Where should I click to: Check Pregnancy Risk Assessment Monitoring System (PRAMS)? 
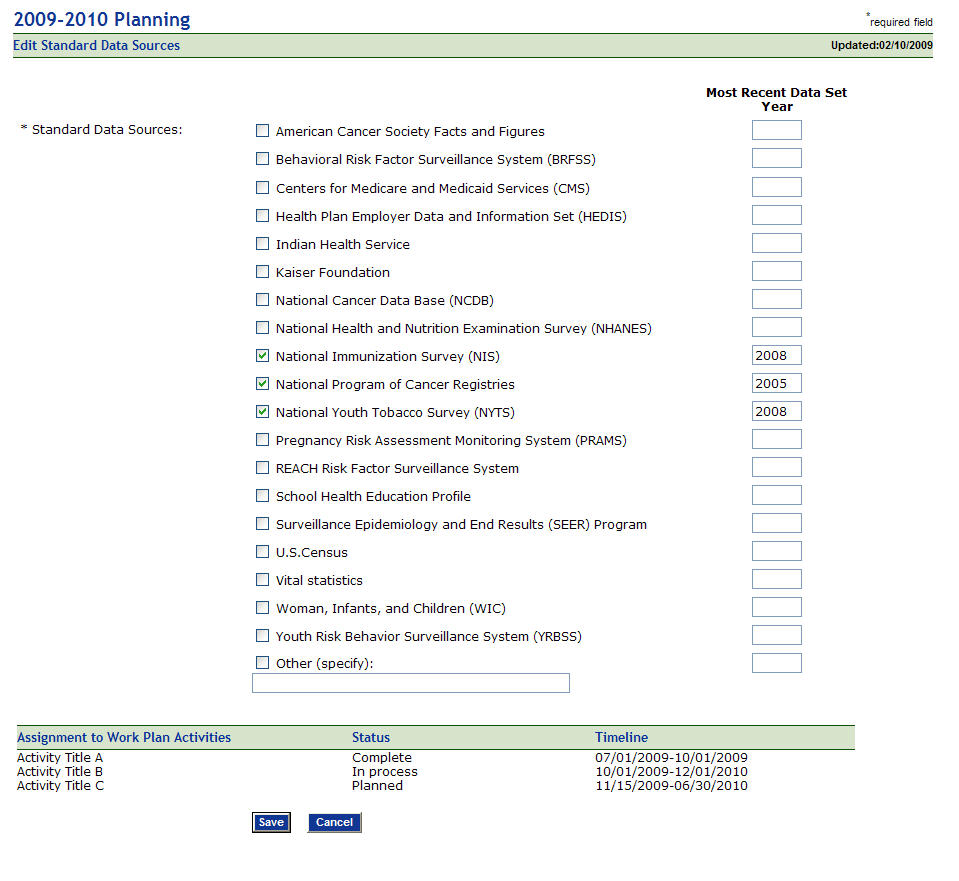point(262,439)
